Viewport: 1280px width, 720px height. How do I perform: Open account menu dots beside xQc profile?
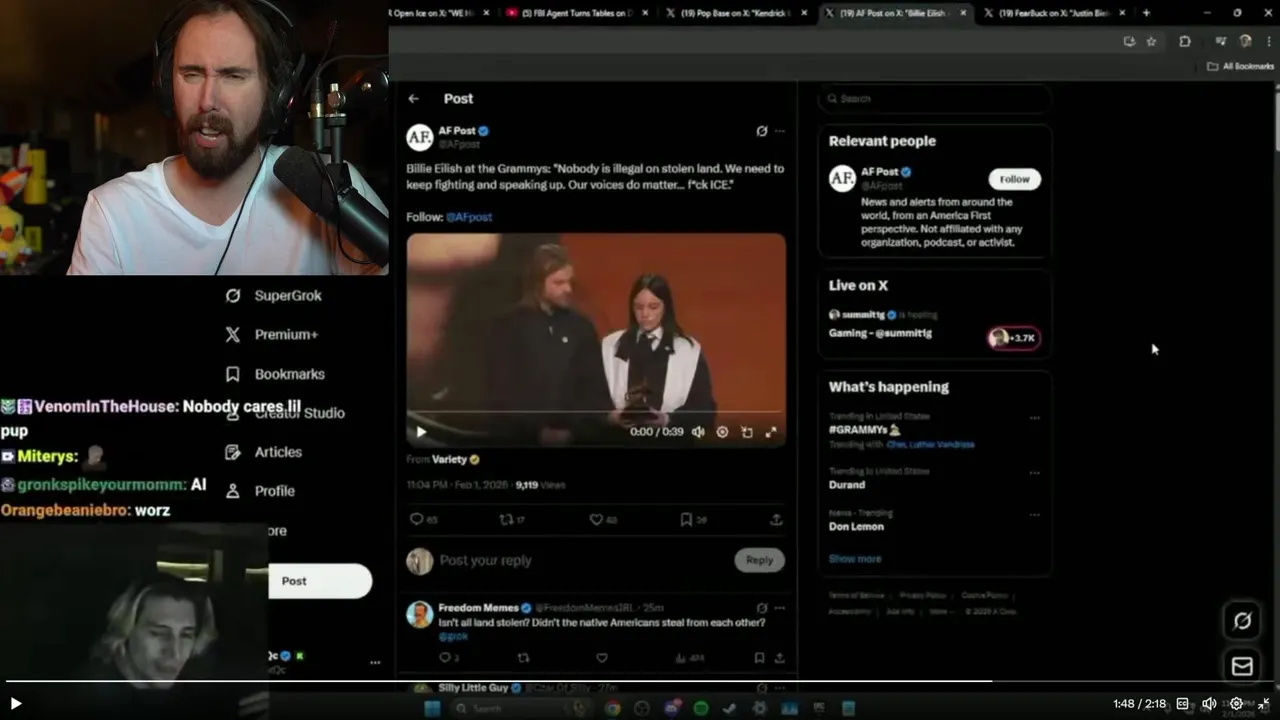[375, 662]
